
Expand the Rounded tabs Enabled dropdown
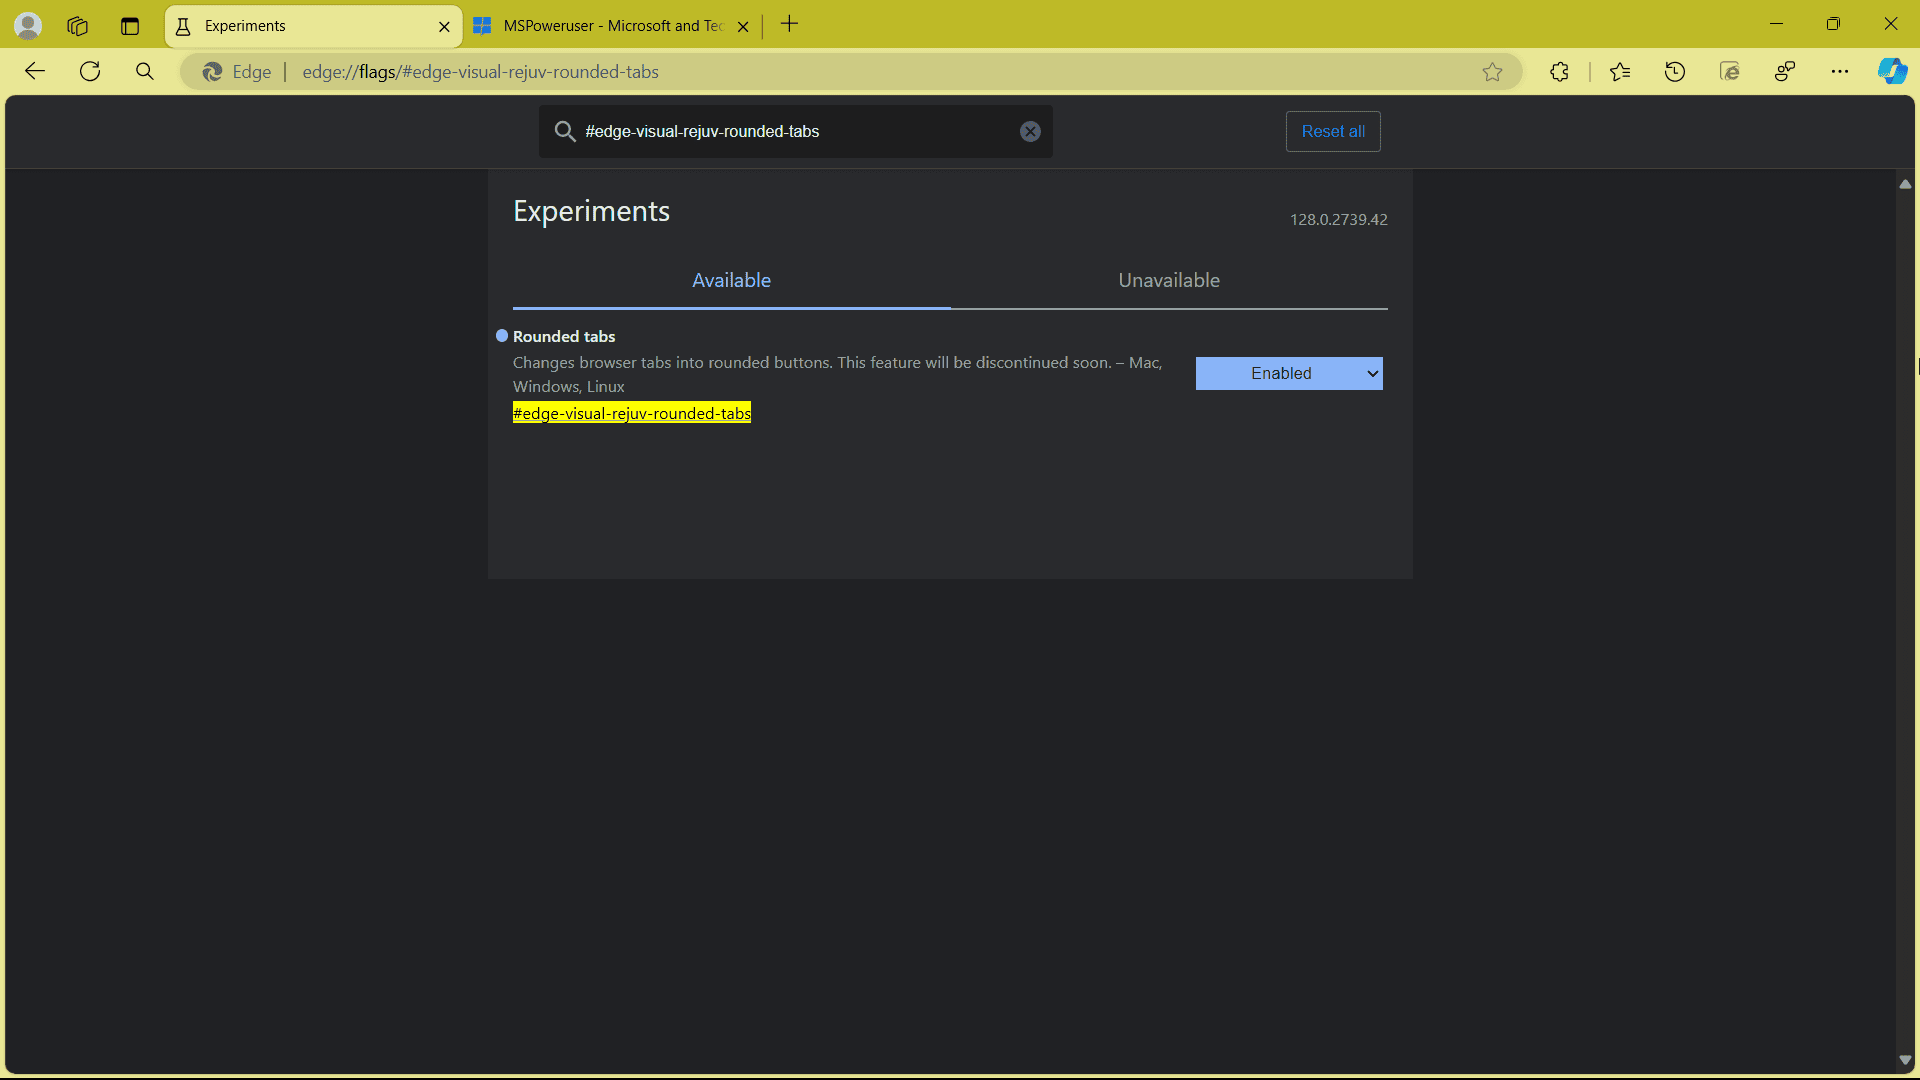[x=1289, y=373]
